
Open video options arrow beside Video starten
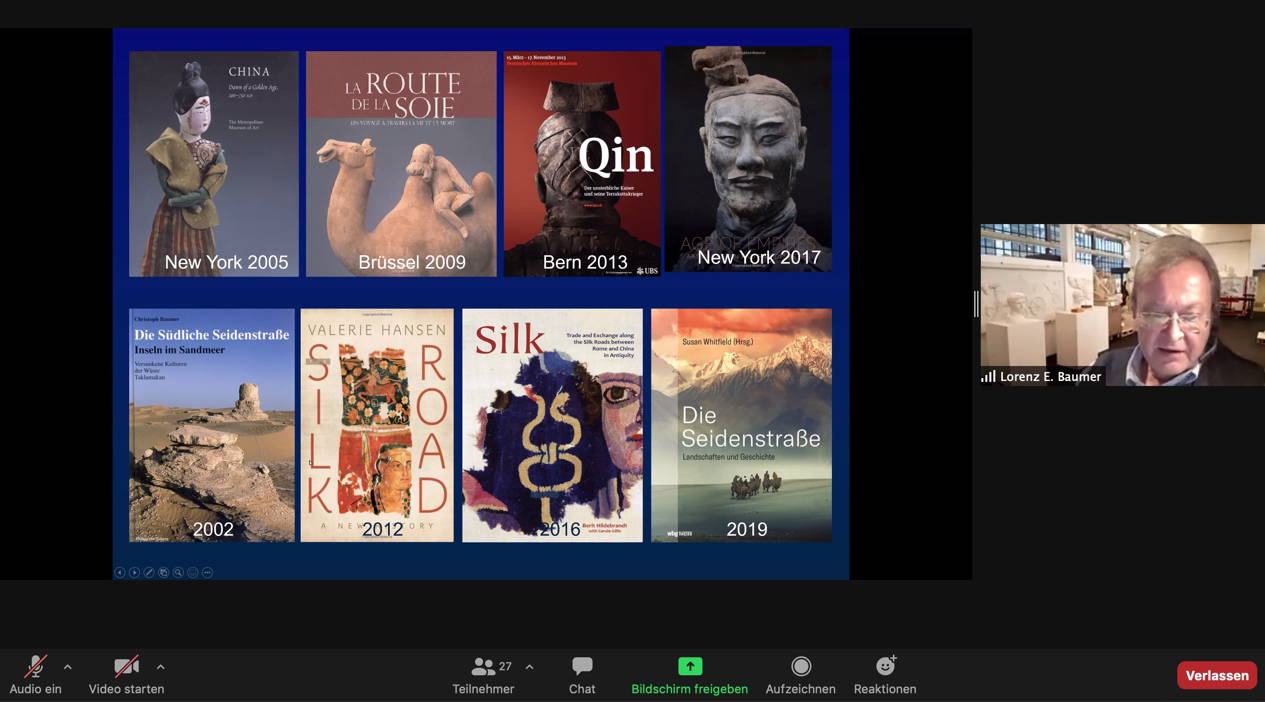point(160,667)
